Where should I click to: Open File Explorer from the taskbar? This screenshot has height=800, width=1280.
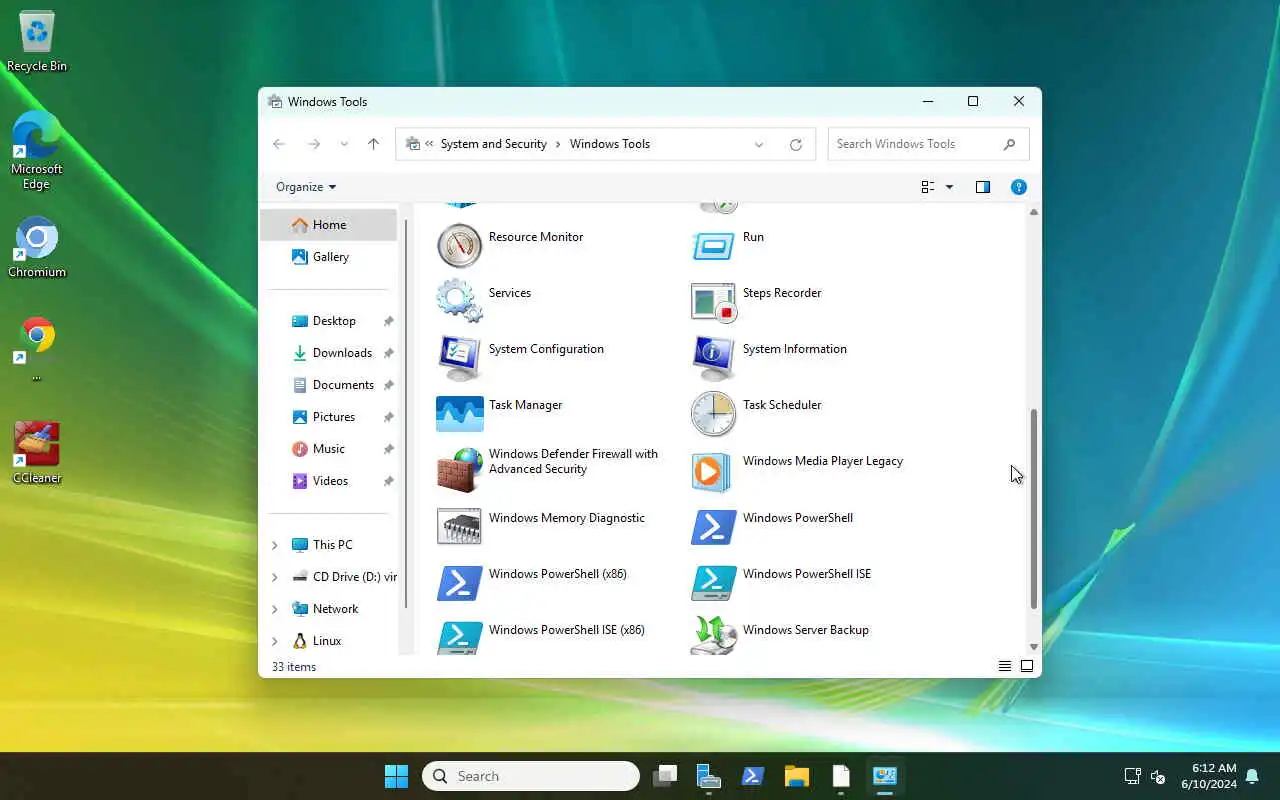pyautogui.click(x=796, y=776)
